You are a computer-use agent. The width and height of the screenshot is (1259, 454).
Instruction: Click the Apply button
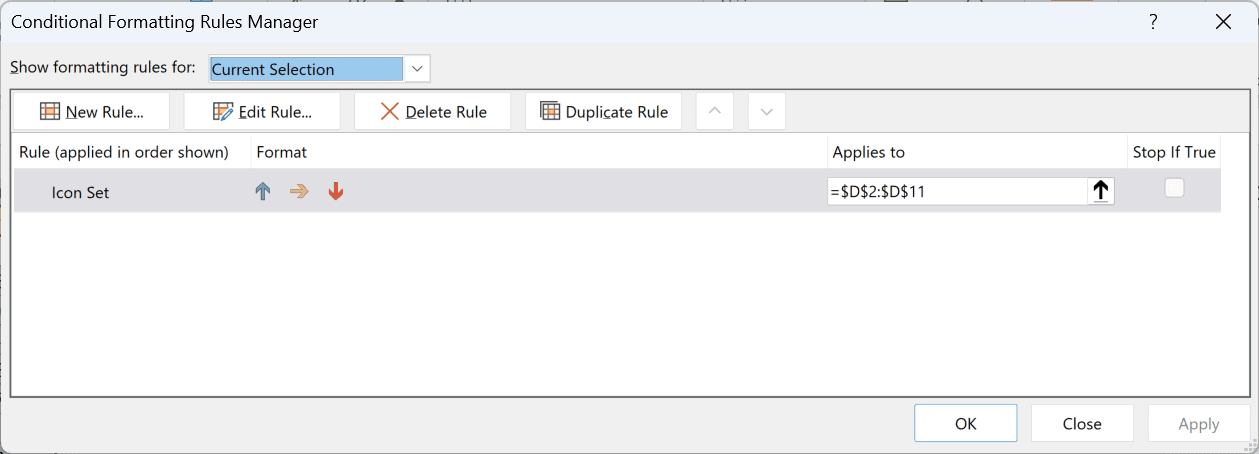1199,423
